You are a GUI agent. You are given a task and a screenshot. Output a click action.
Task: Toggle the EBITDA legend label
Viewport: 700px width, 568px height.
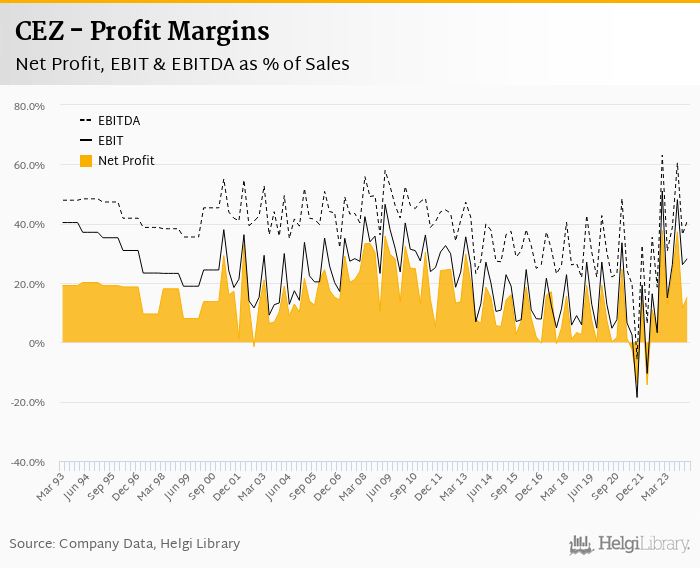pyautogui.click(x=118, y=121)
